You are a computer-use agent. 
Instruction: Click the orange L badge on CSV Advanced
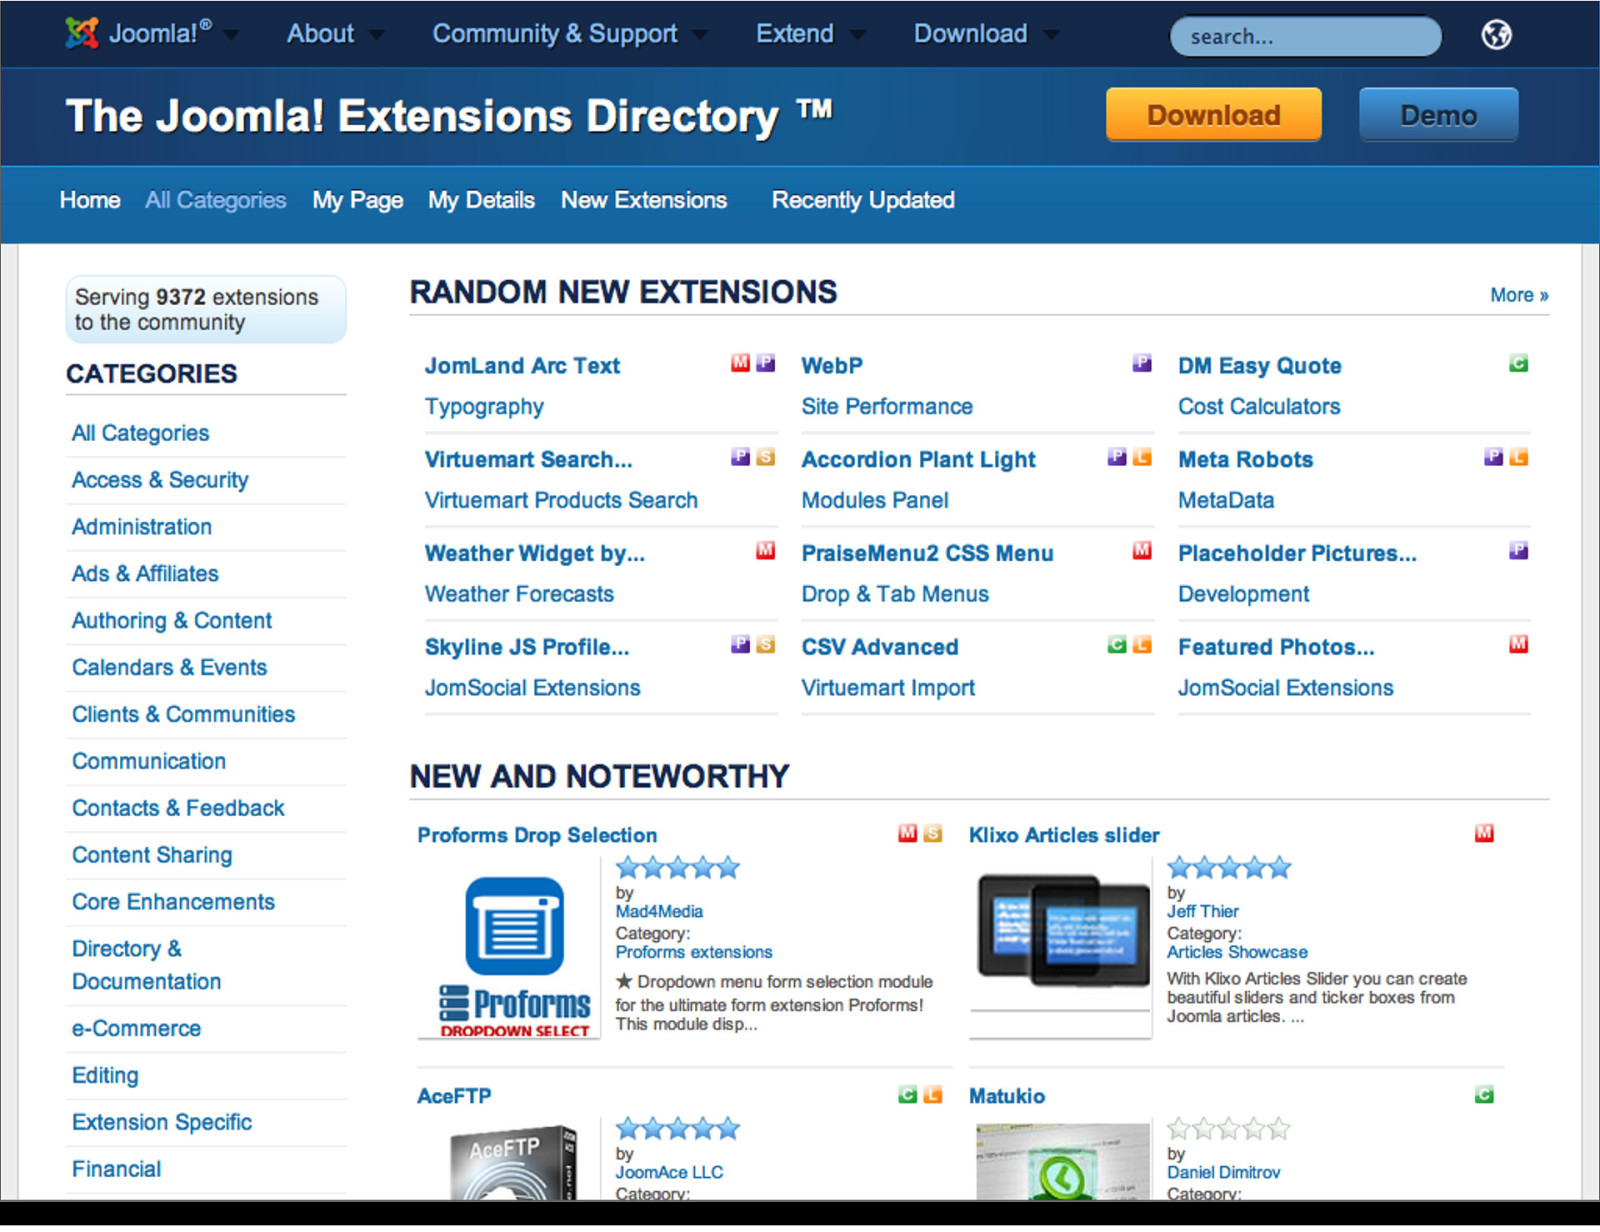[x=1142, y=644]
